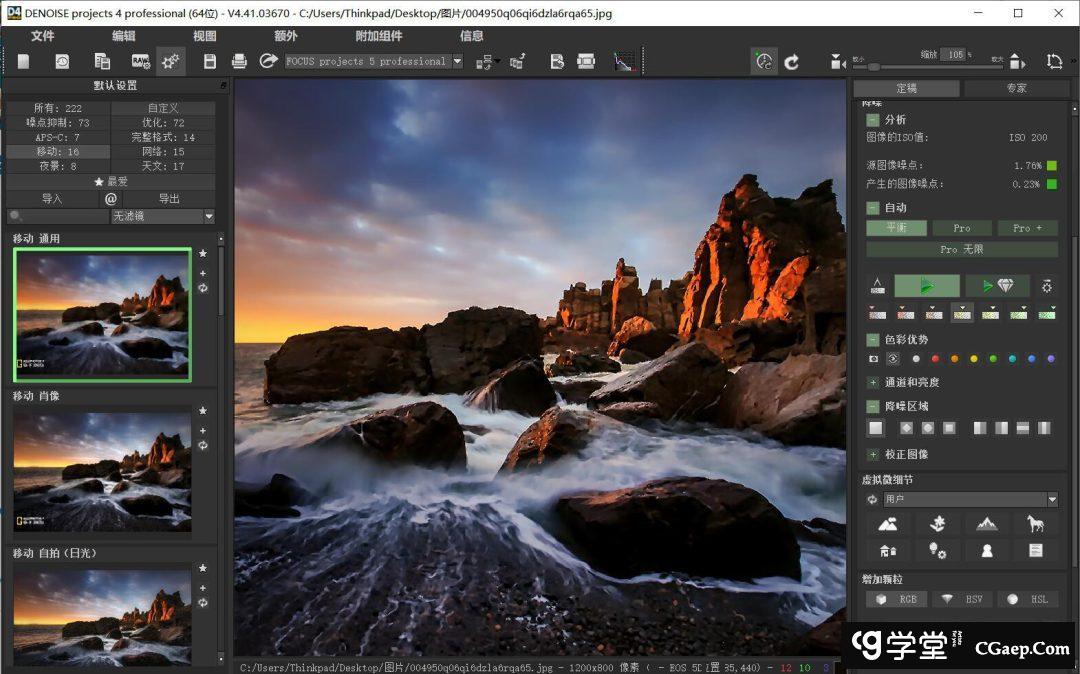The image size is (1080, 674).
Task: Click the 导出 export button
Action: tap(169, 199)
